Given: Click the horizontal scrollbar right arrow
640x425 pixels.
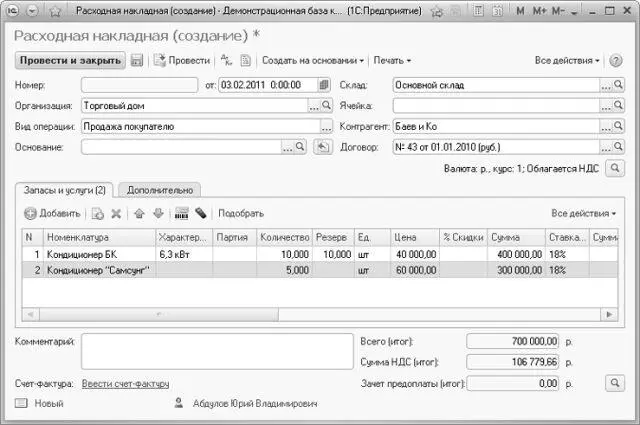Looking at the screenshot, I should pos(609,314).
